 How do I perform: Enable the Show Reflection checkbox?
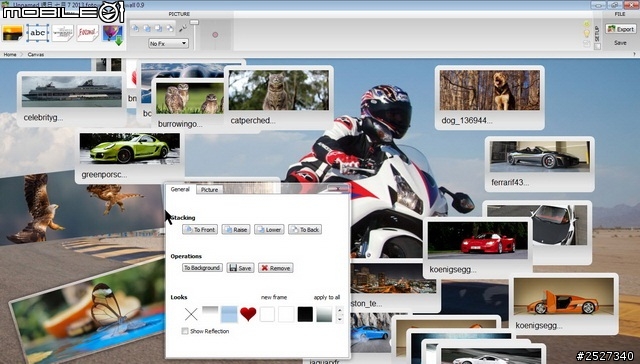pos(185,331)
